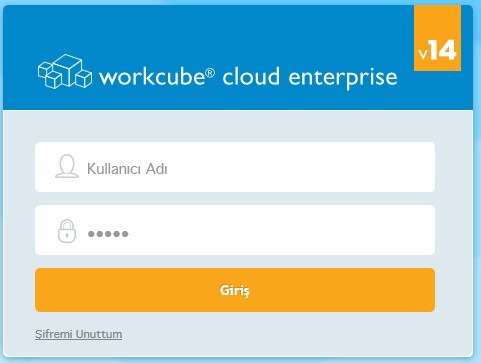Viewport: 481px width, 363px height.
Task: Click the Kullanıcı Adı placeholder text
Action: (x=127, y=169)
